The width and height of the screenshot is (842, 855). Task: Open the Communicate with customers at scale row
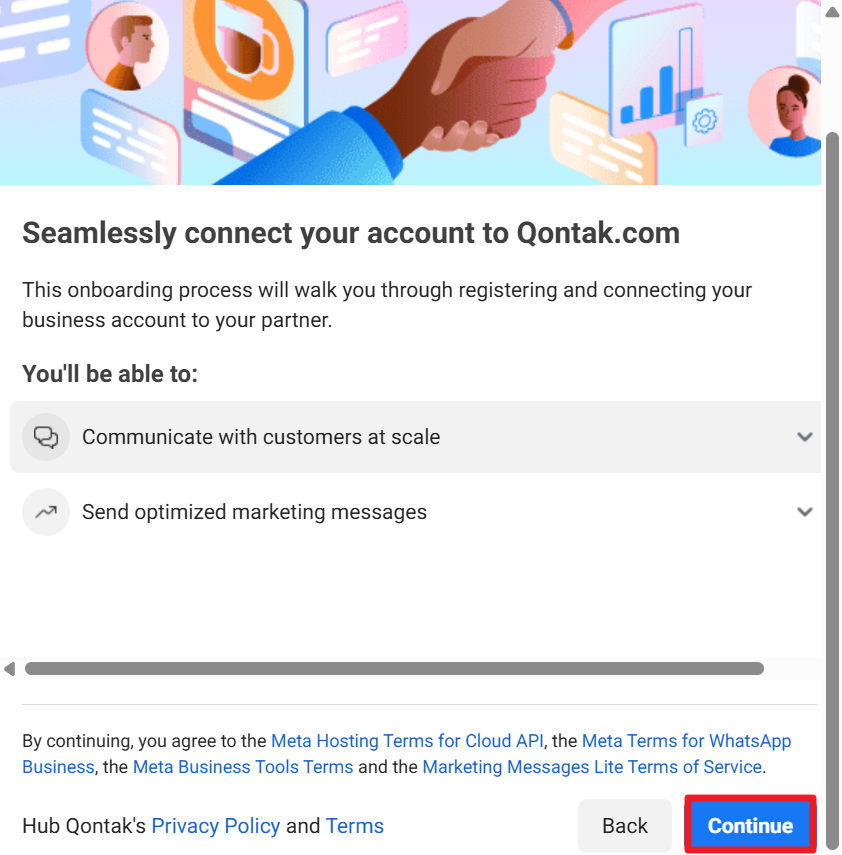coord(416,437)
